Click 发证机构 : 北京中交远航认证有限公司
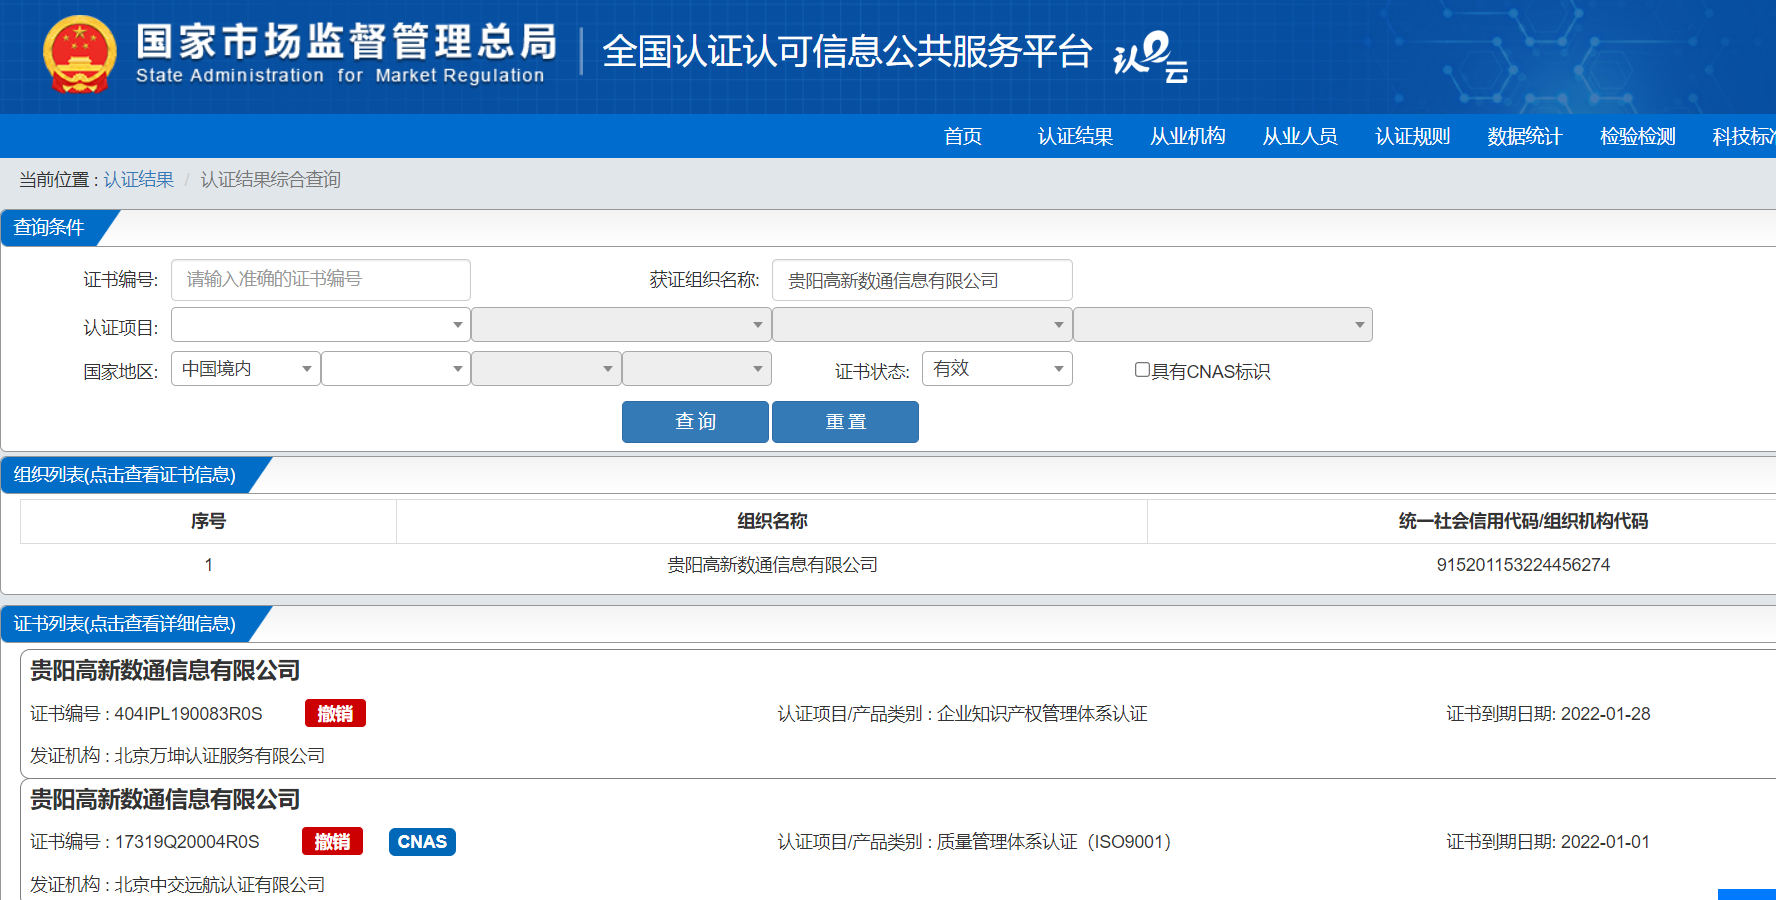1776x900 pixels. [177, 885]
